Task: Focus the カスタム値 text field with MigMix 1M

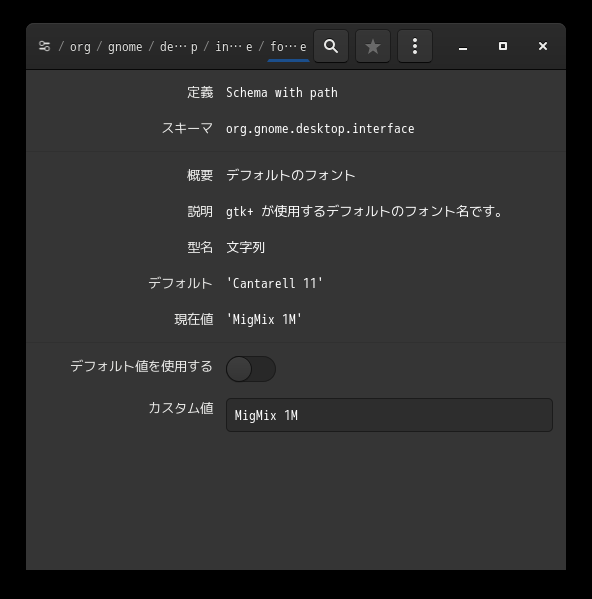Action: tap(389, 415)
